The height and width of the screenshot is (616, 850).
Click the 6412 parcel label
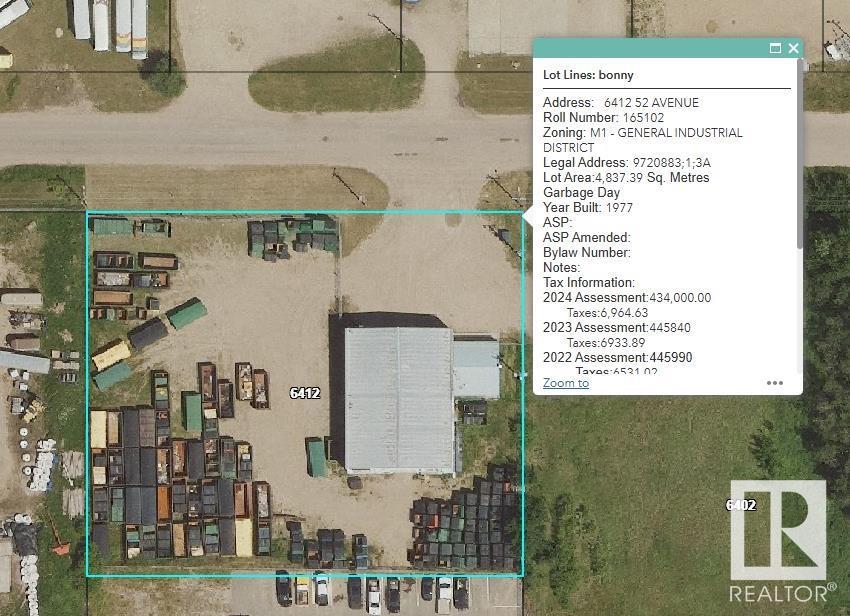tap(304, 393)
